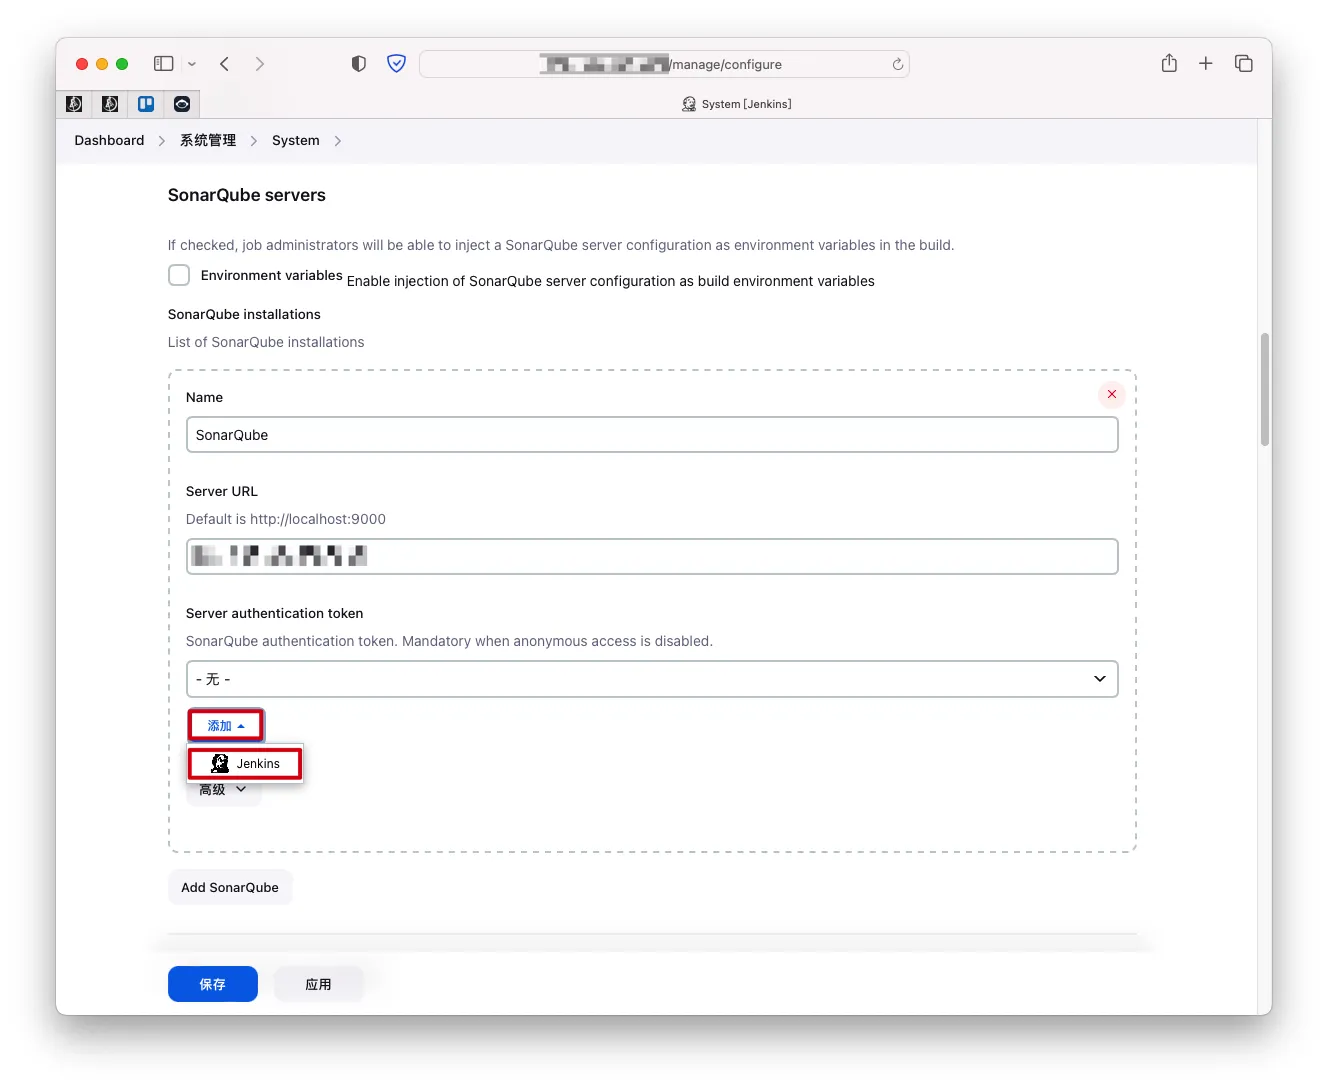Click the 添加 dropdown button
The width and height of the screenshot is (1328, 1089).
[226, 726]
